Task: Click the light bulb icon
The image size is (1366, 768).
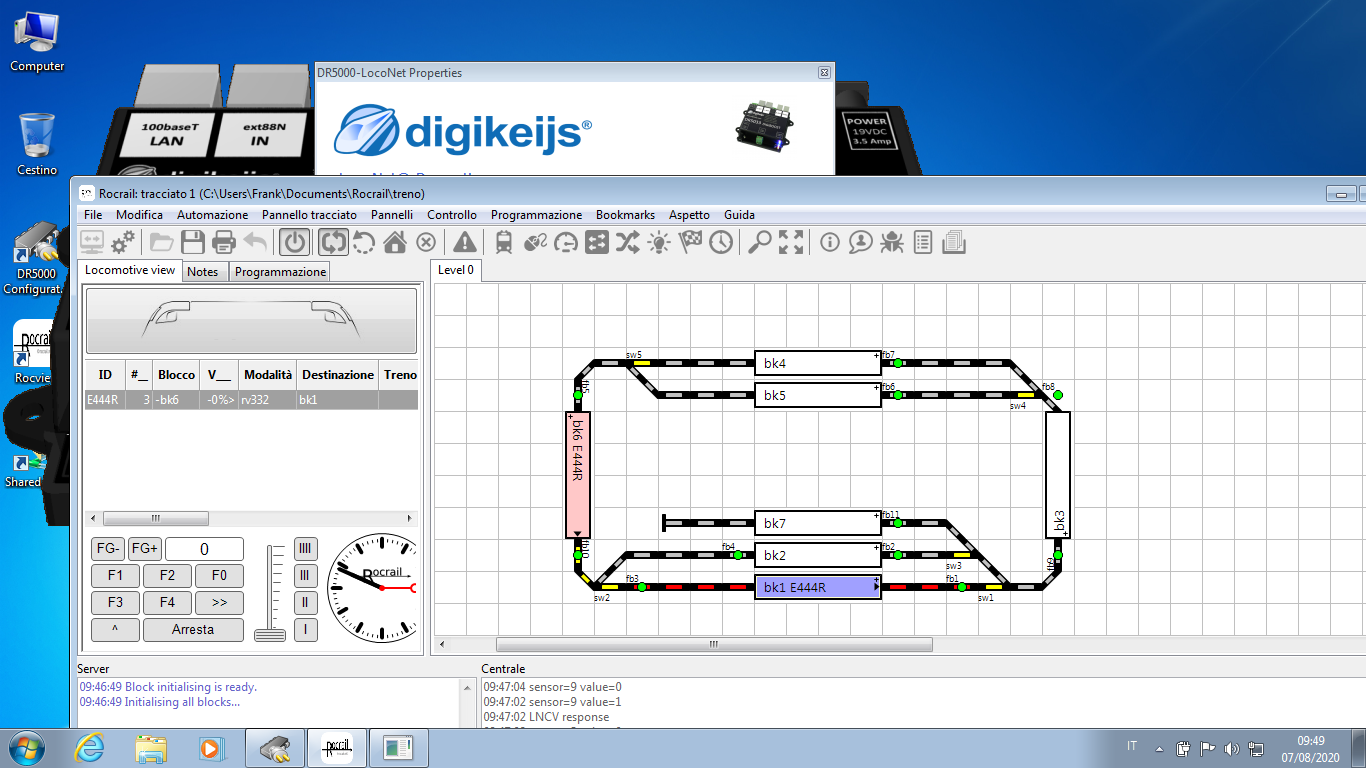Action: pyautogui.click(x=658, y=242)
